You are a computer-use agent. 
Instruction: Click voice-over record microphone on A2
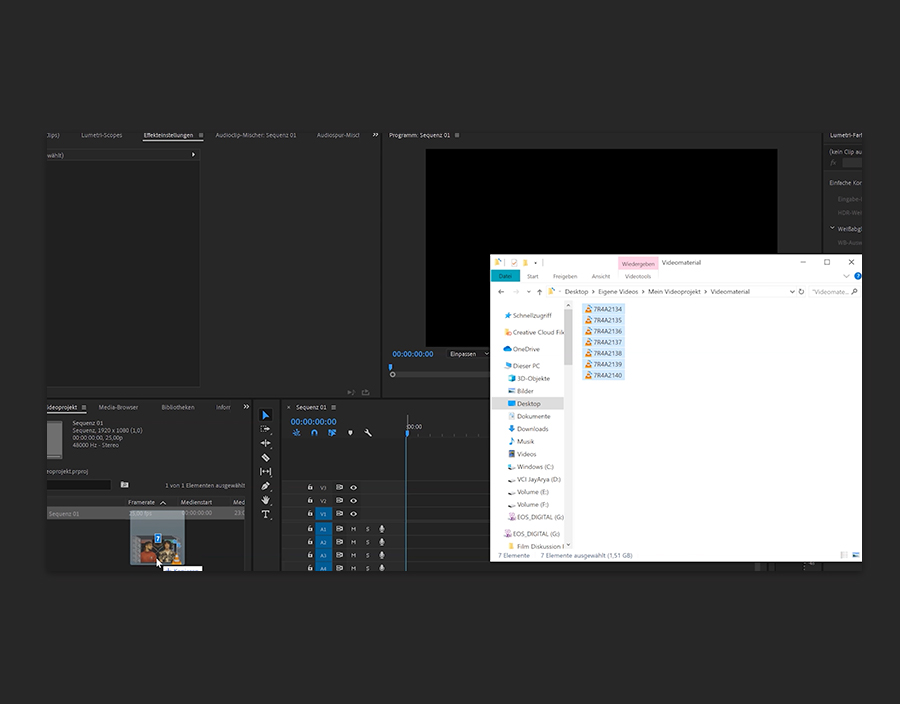[x=382, y=542]
